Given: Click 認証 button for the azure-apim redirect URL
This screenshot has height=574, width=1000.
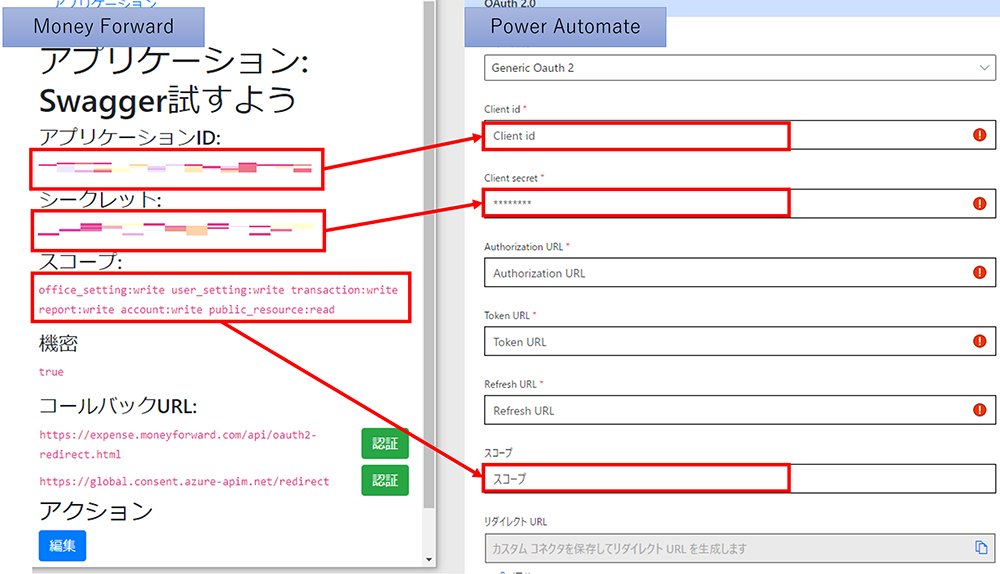Looking at the screenshot, I should (x=385, y=480).
